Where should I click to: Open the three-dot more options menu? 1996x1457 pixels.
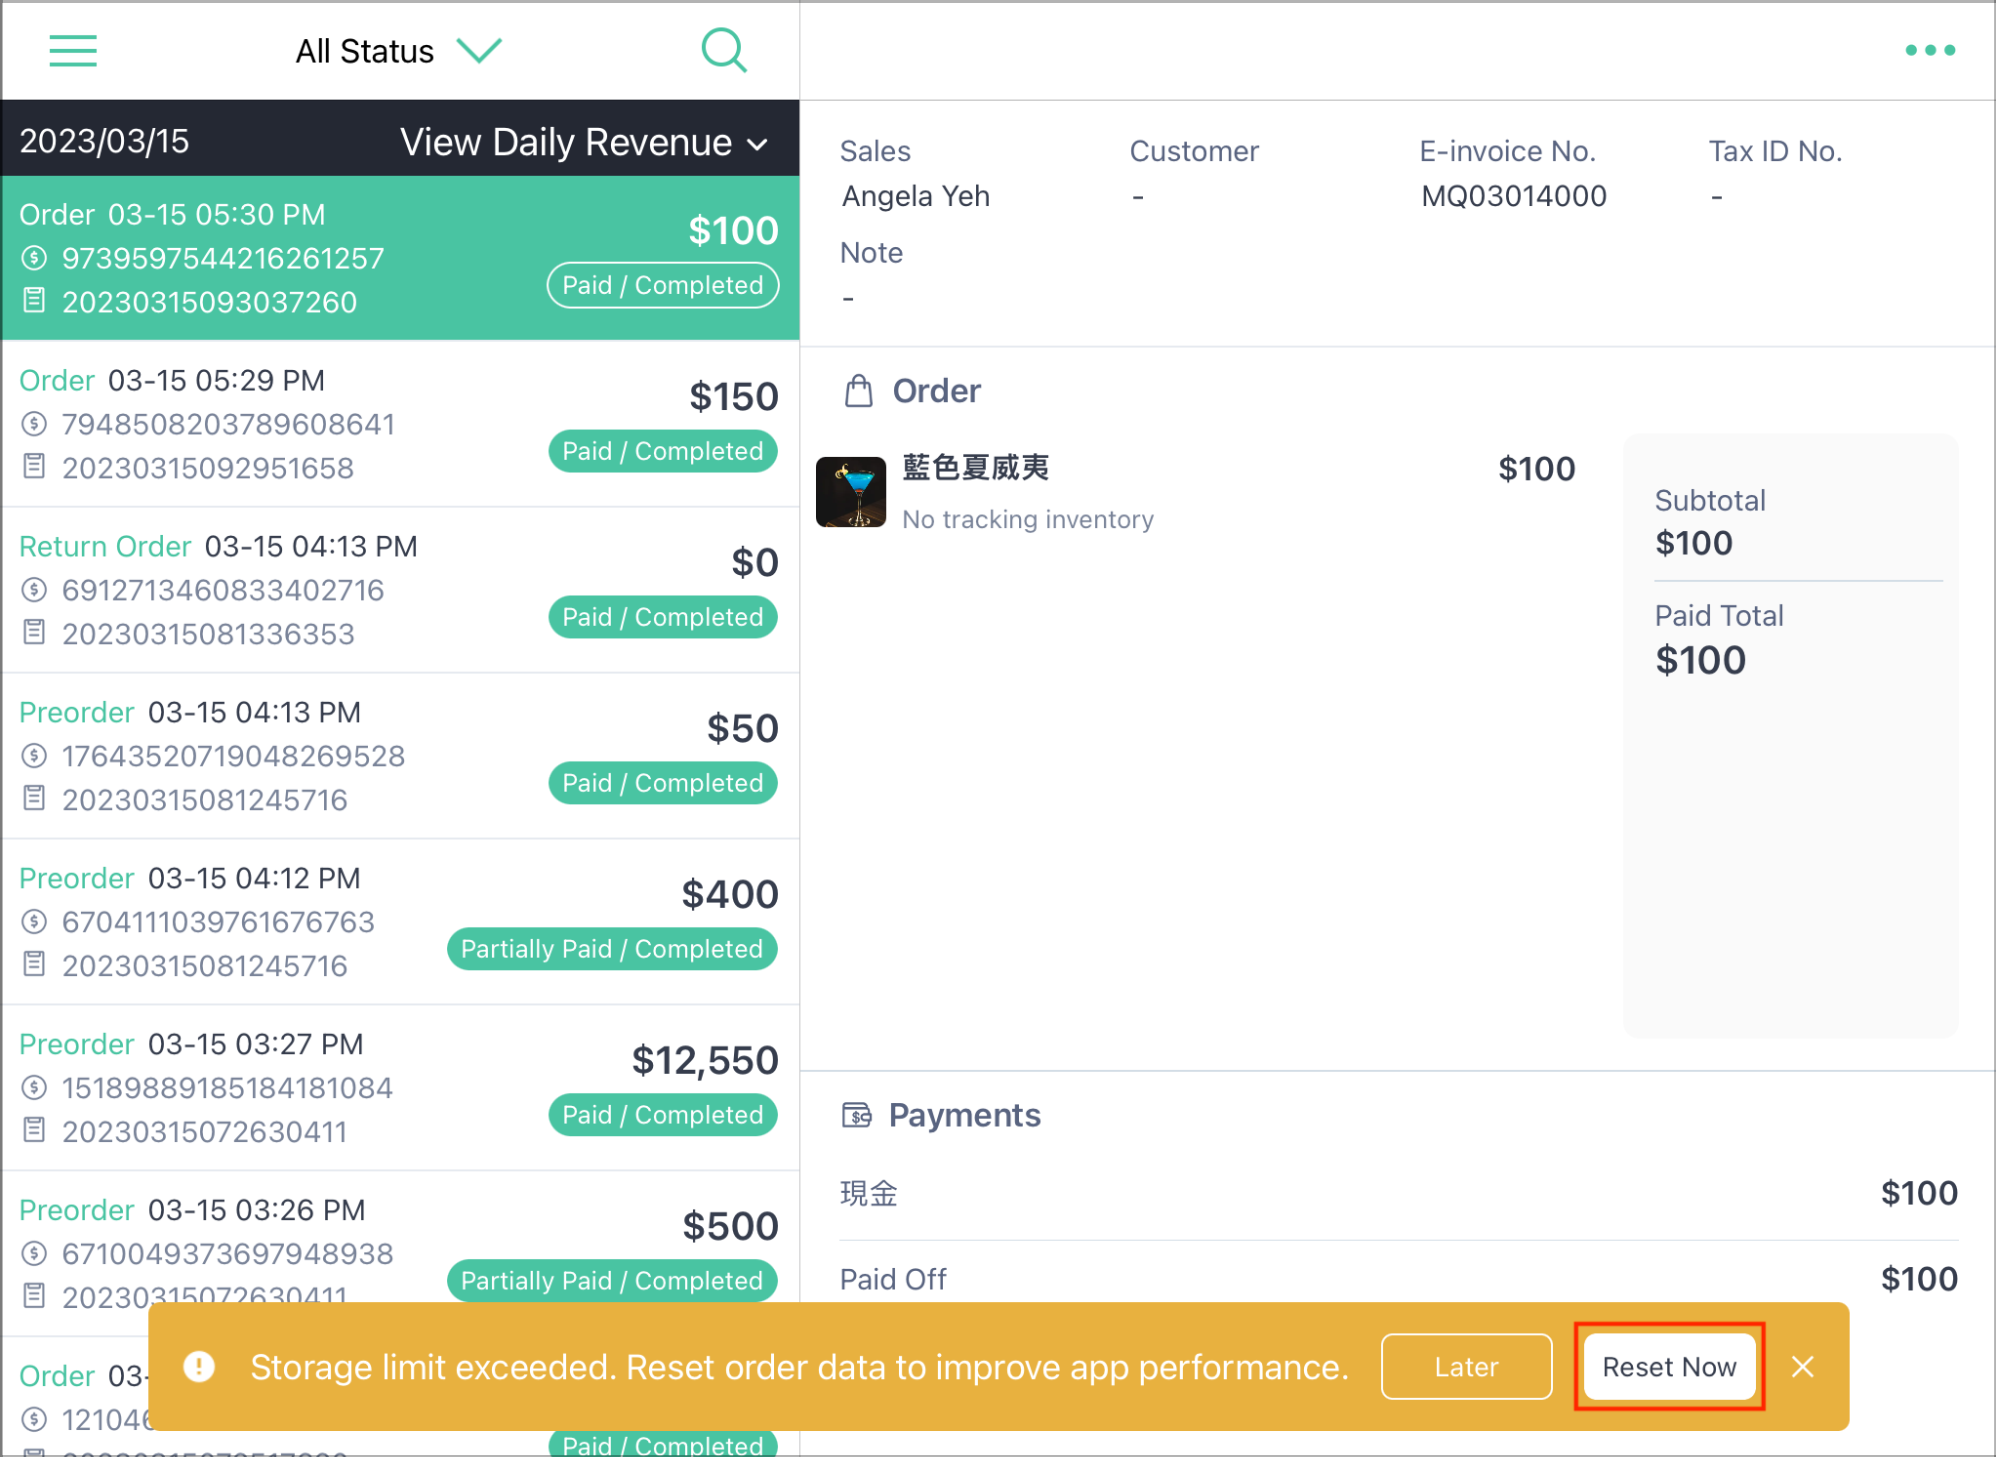click(x=1930, y=50)
